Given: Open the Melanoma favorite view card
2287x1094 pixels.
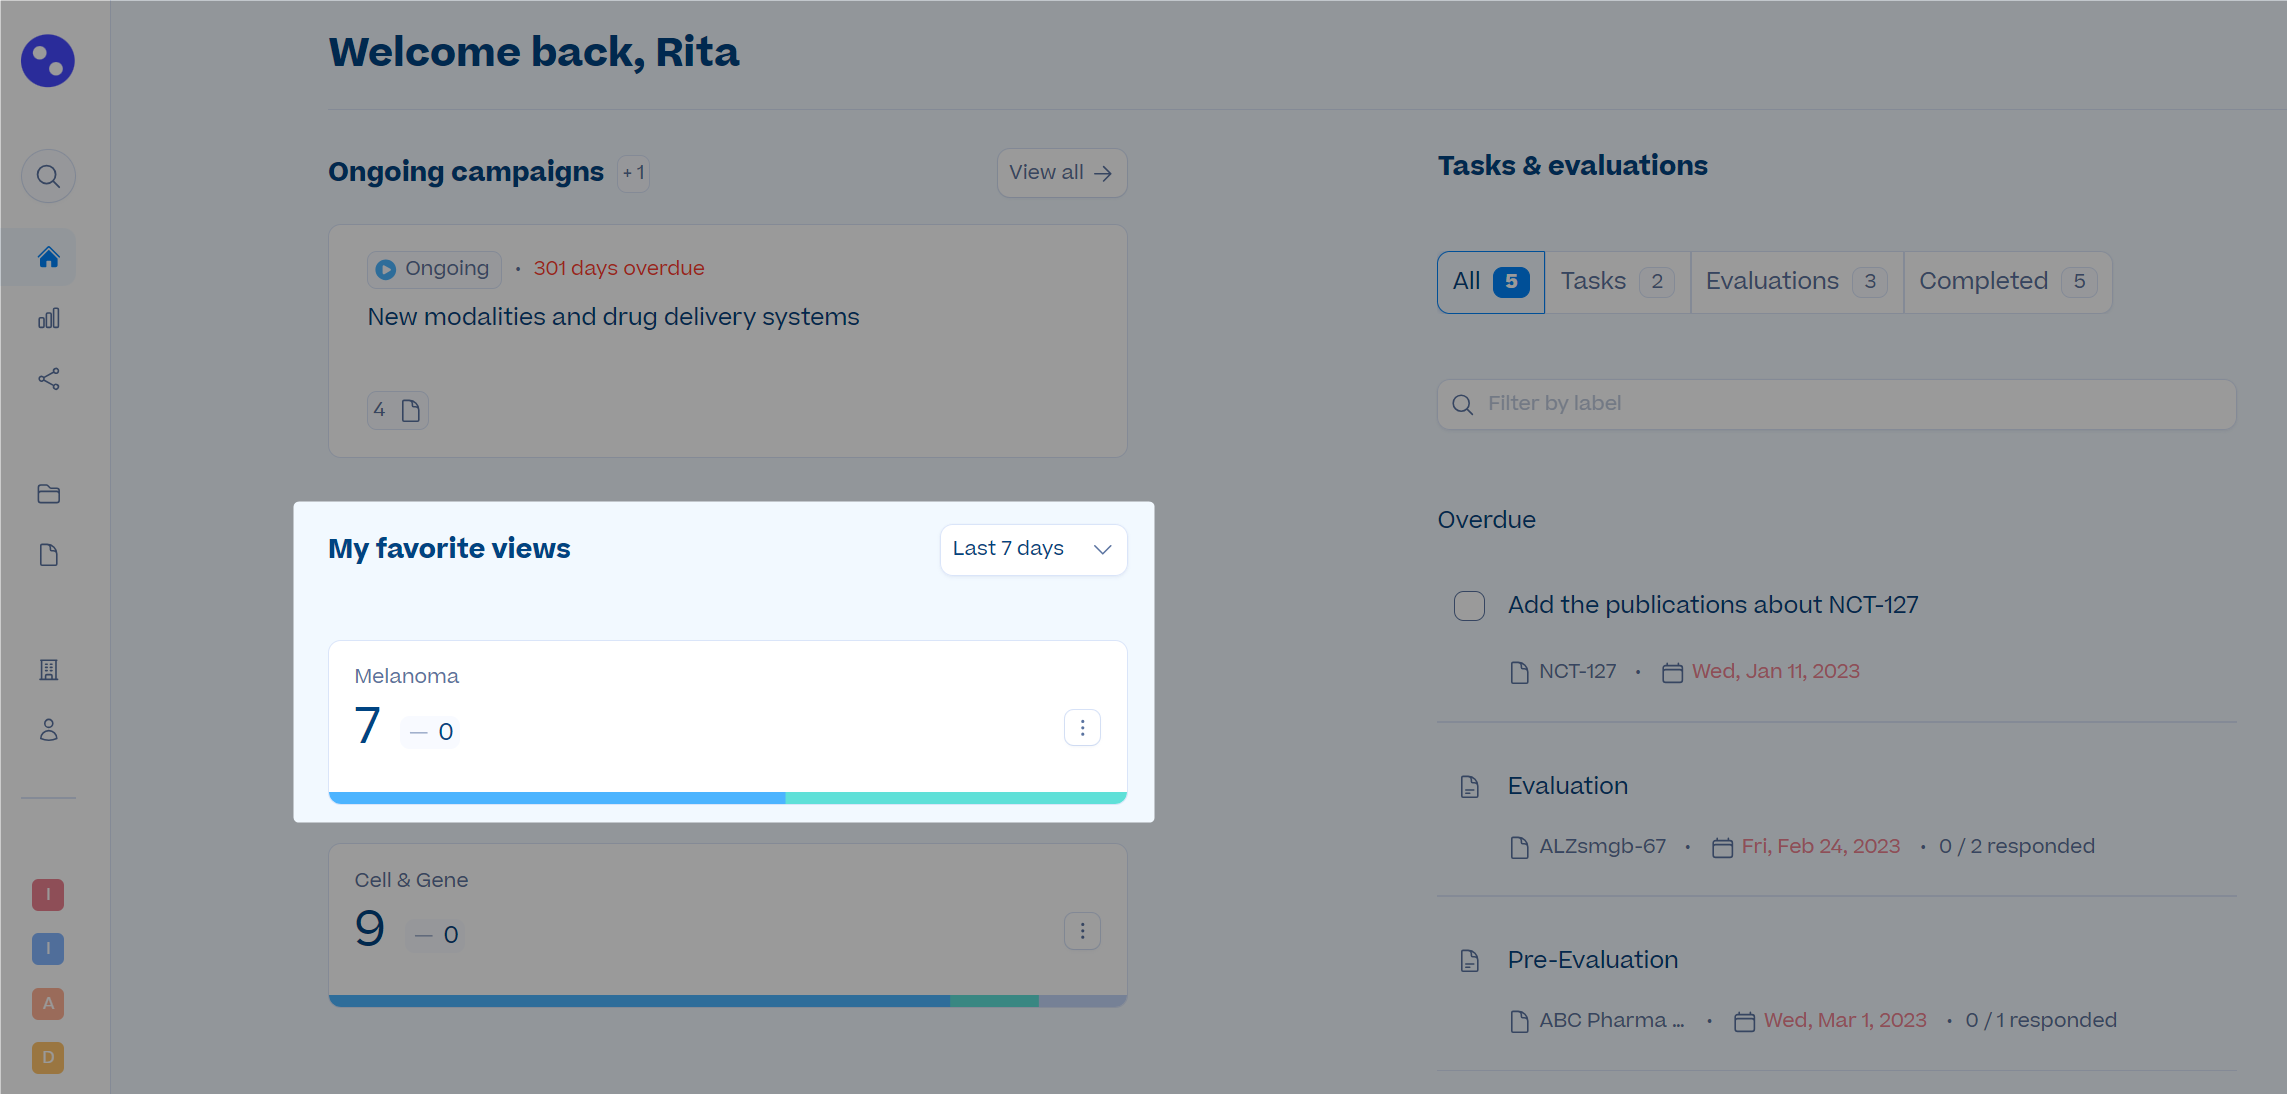Looking at the screenshot, I should point(728,722).
